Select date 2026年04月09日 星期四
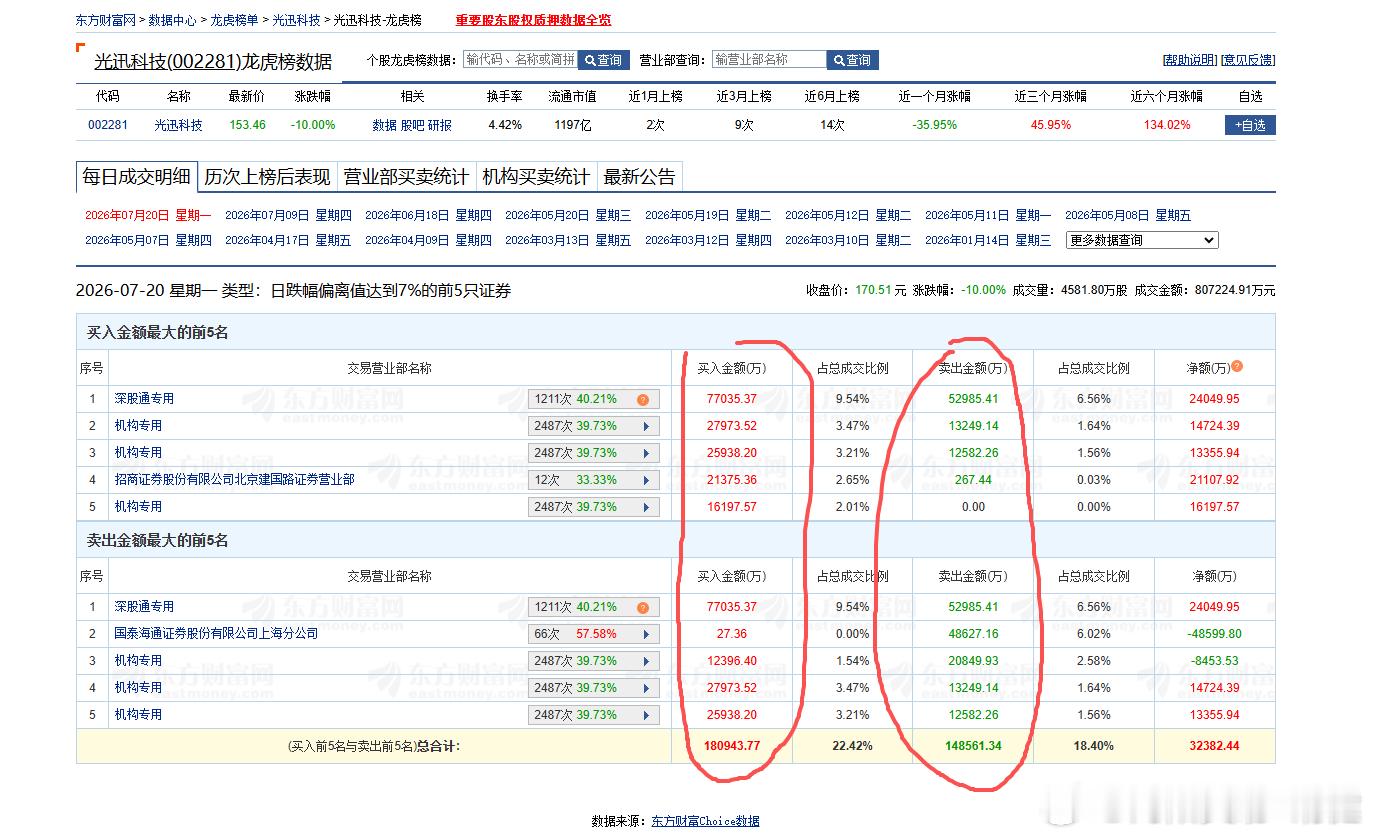The image size is (1374, 840). click(x=428, y=240)
